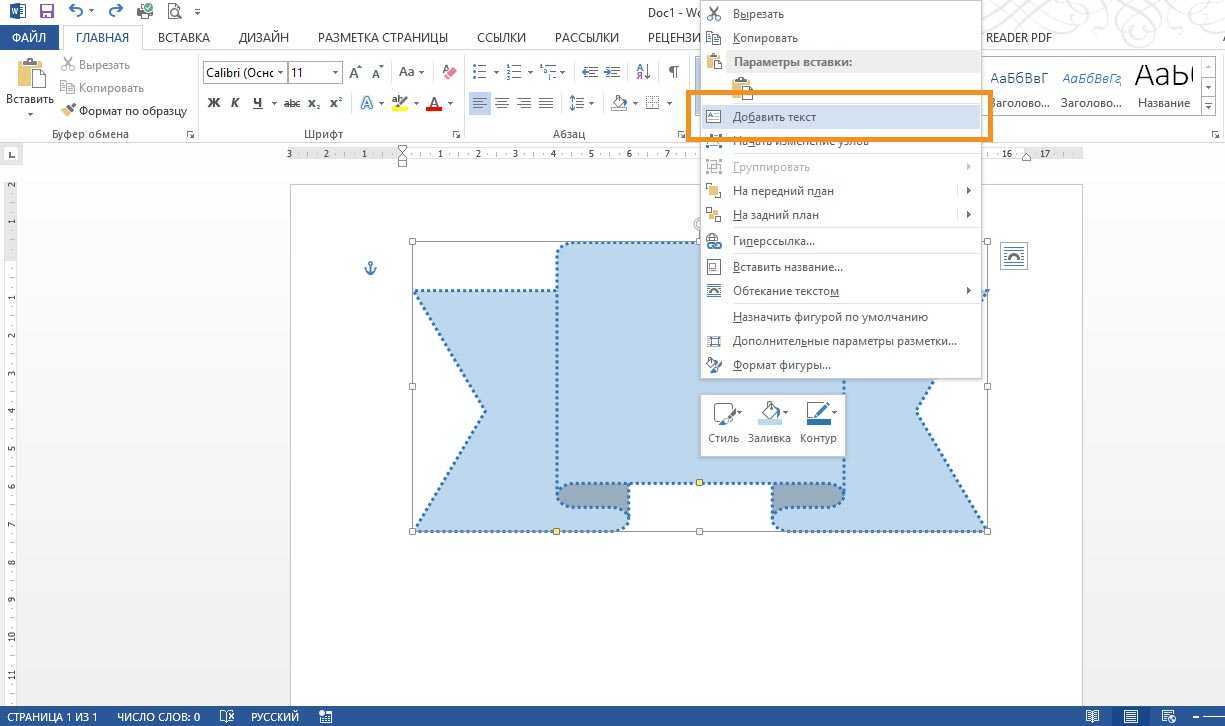Toggle strikethrough (abc) formatting
Viewport: 1225px width, 726px height.
292,103
